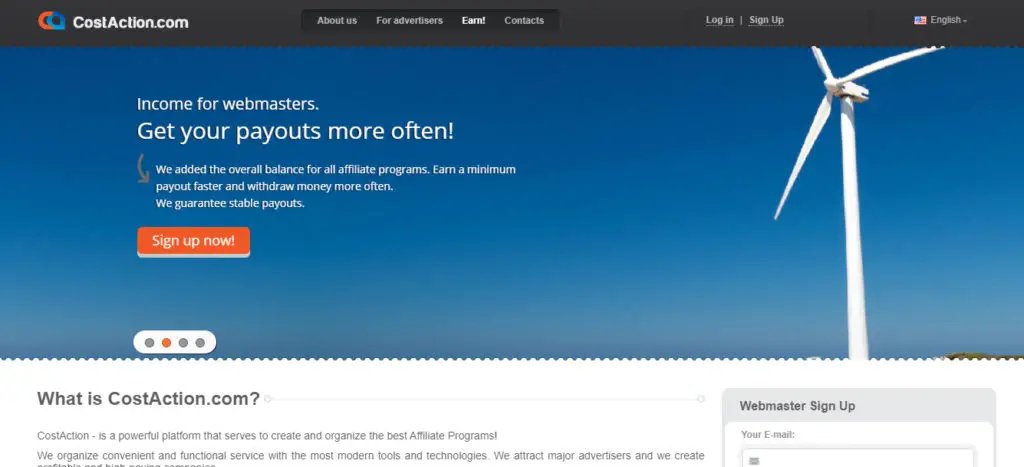Switch to the fourth banner slide dot
This screenshot has width=1024, height=467.
pos(200,342)
